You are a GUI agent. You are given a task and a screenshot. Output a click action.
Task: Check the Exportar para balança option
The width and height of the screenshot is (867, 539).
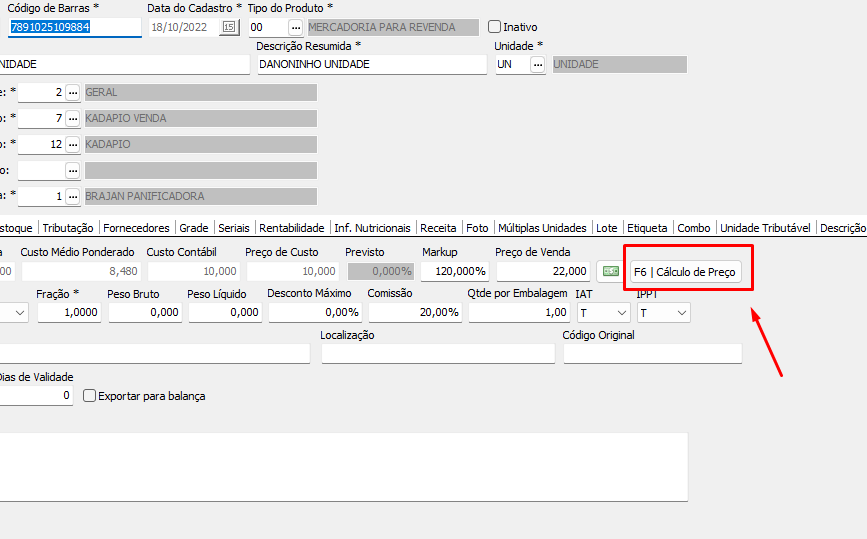coord(90,396)
